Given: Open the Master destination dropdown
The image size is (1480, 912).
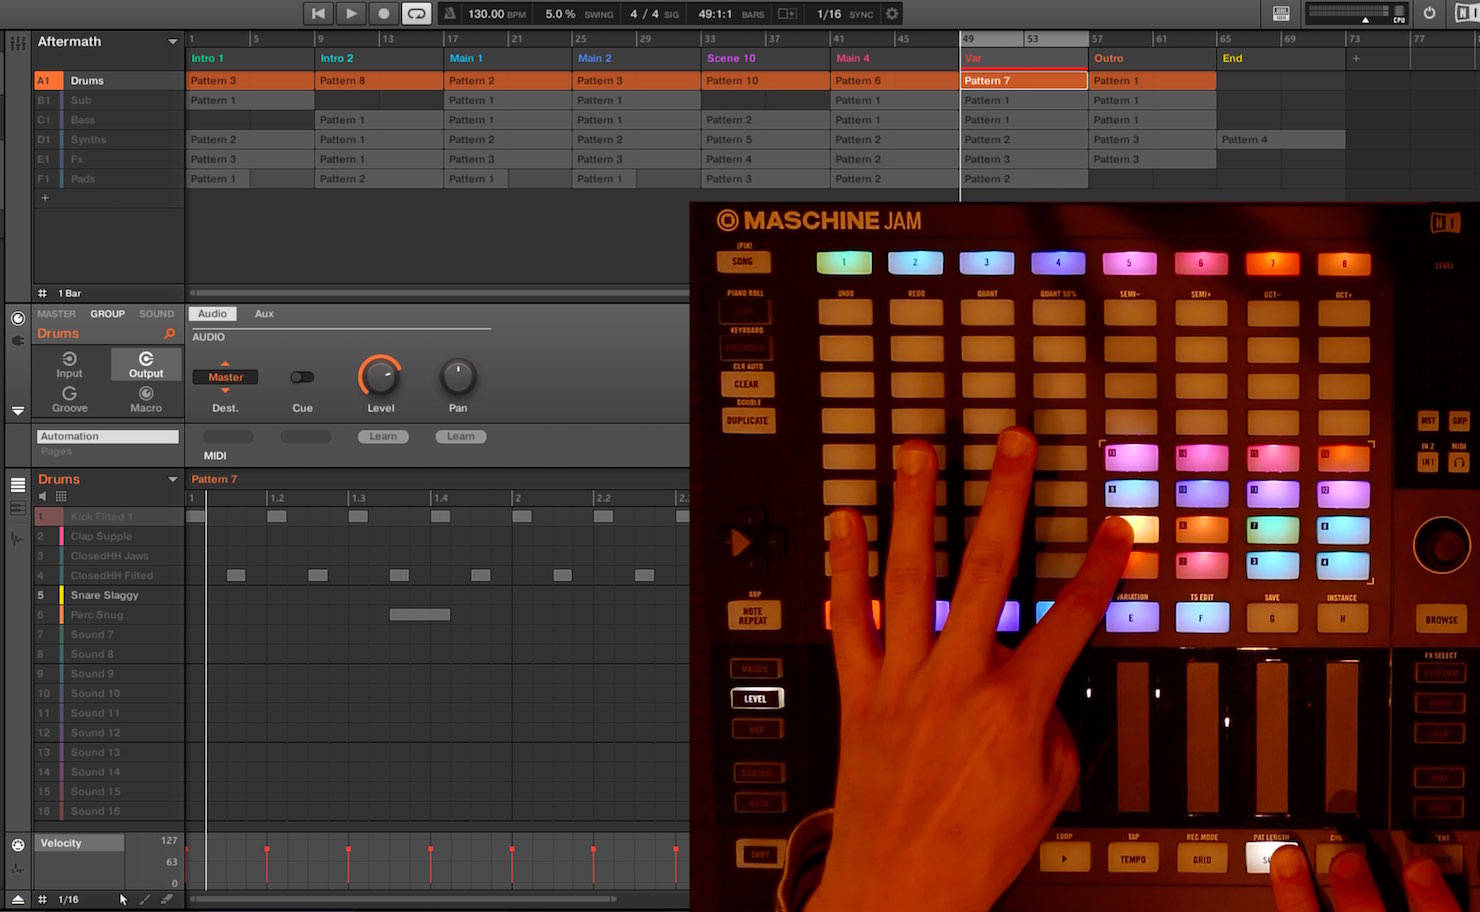Looking at the screenshot, I should (225, 377).
